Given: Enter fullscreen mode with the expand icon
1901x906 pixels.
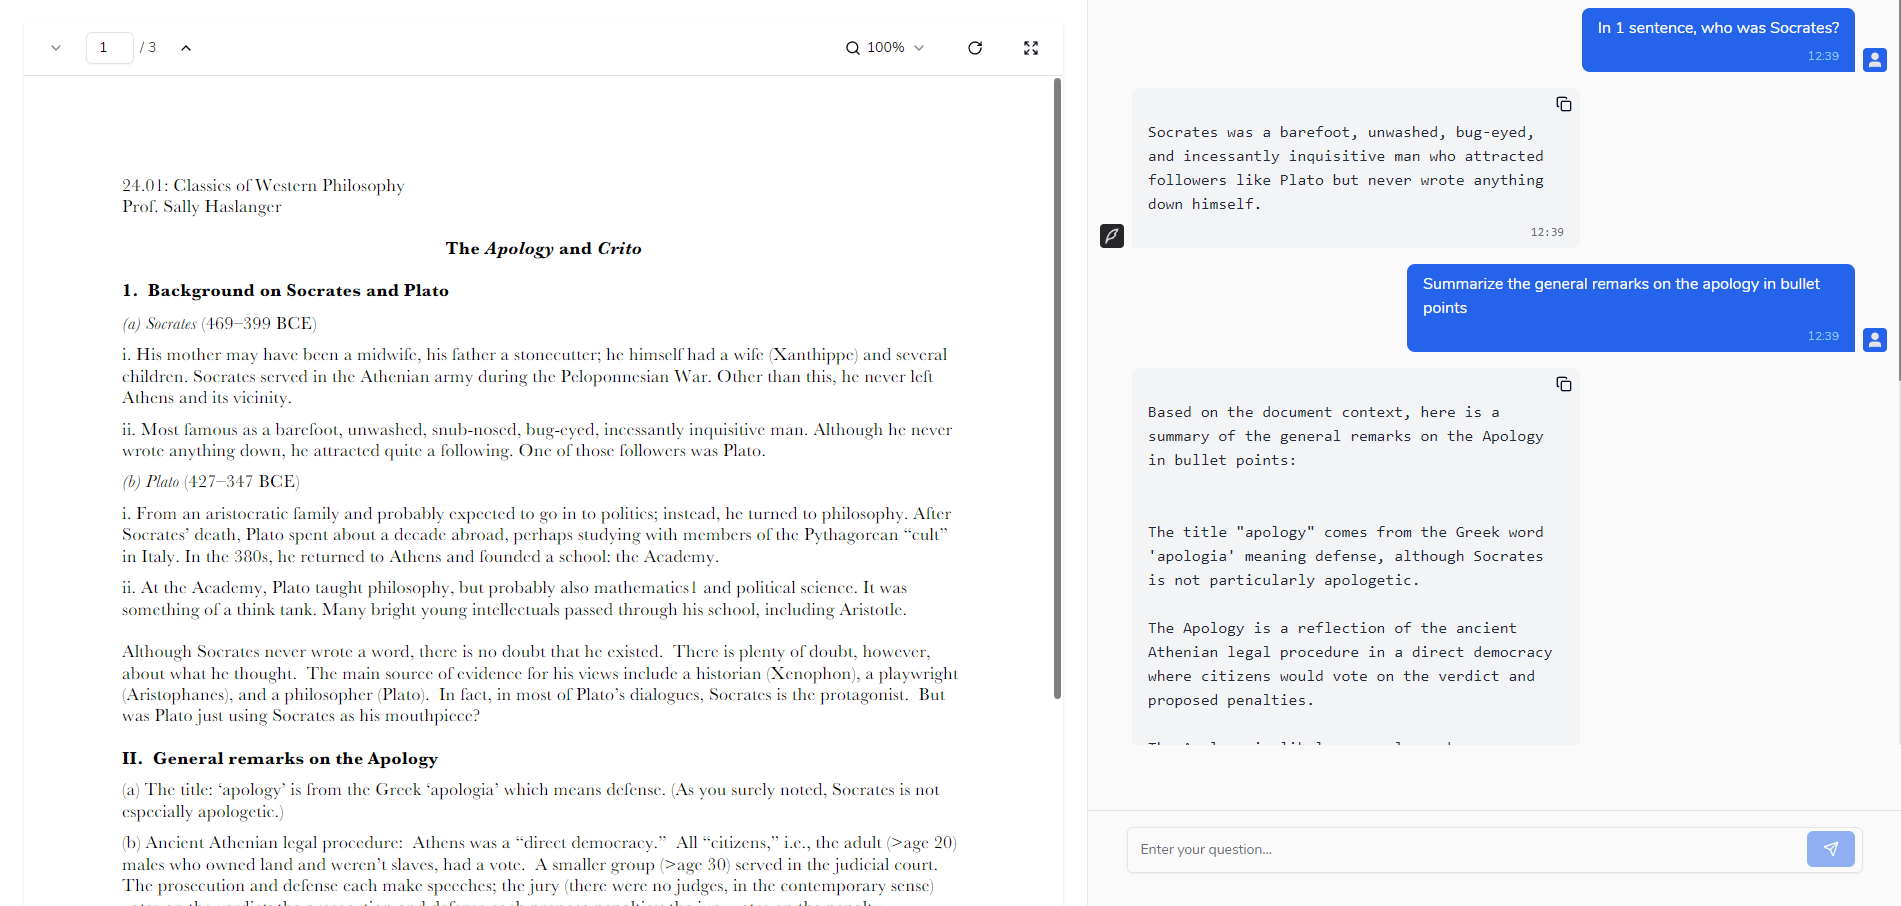Looking at the screenshot, I should click(x=1031, y=48).
